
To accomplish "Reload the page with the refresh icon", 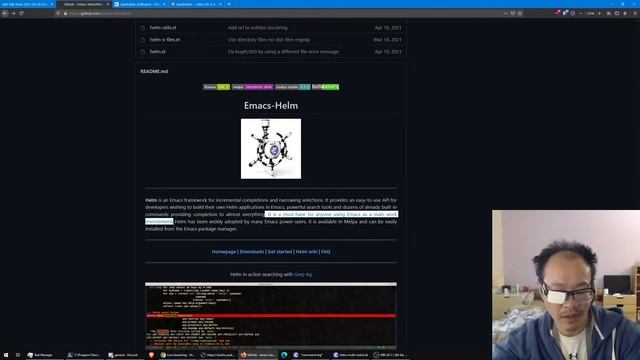I will pos(21,13).
